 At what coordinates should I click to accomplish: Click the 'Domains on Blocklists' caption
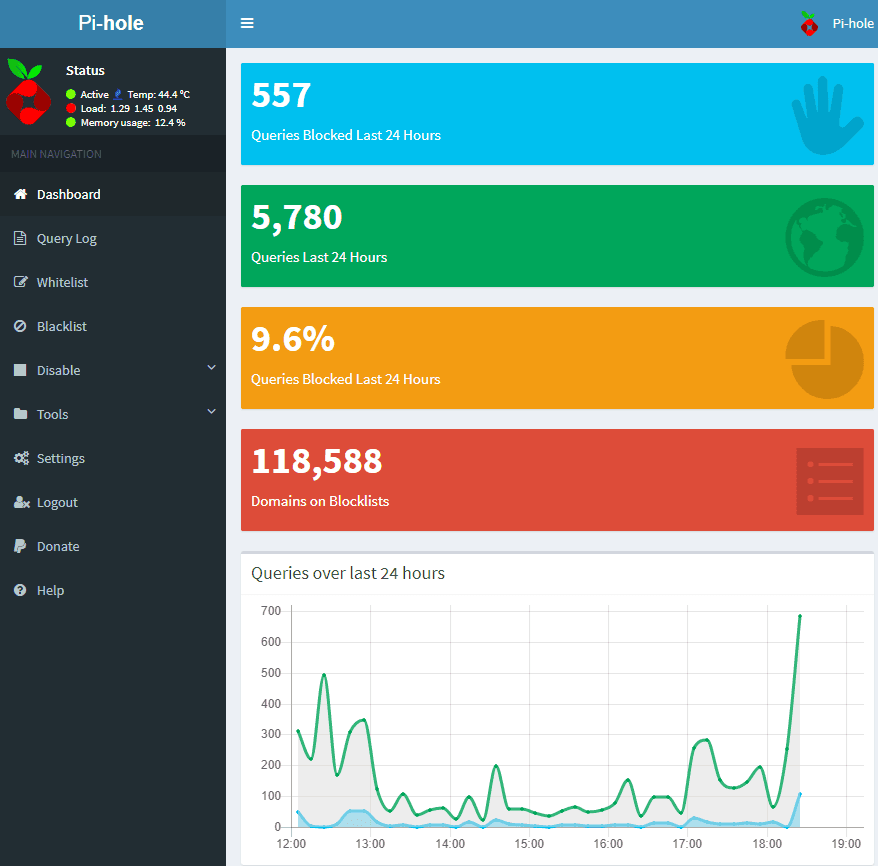pos(320,501)
